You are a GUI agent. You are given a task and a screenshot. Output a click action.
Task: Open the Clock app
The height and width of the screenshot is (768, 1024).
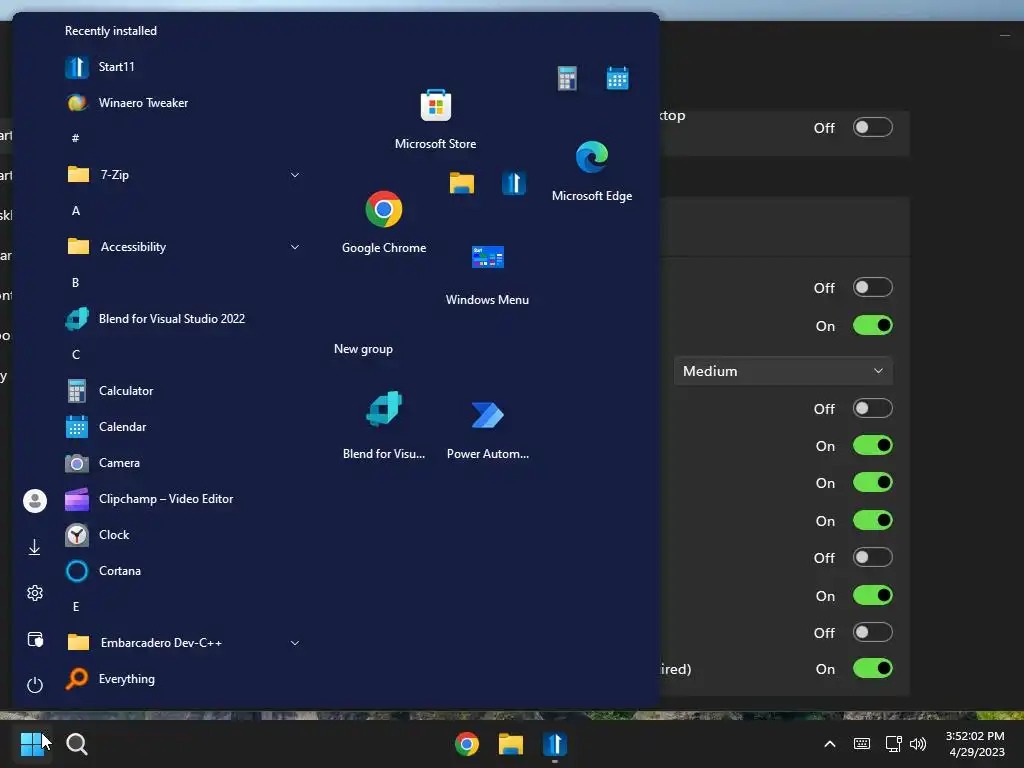coord(97,535)
